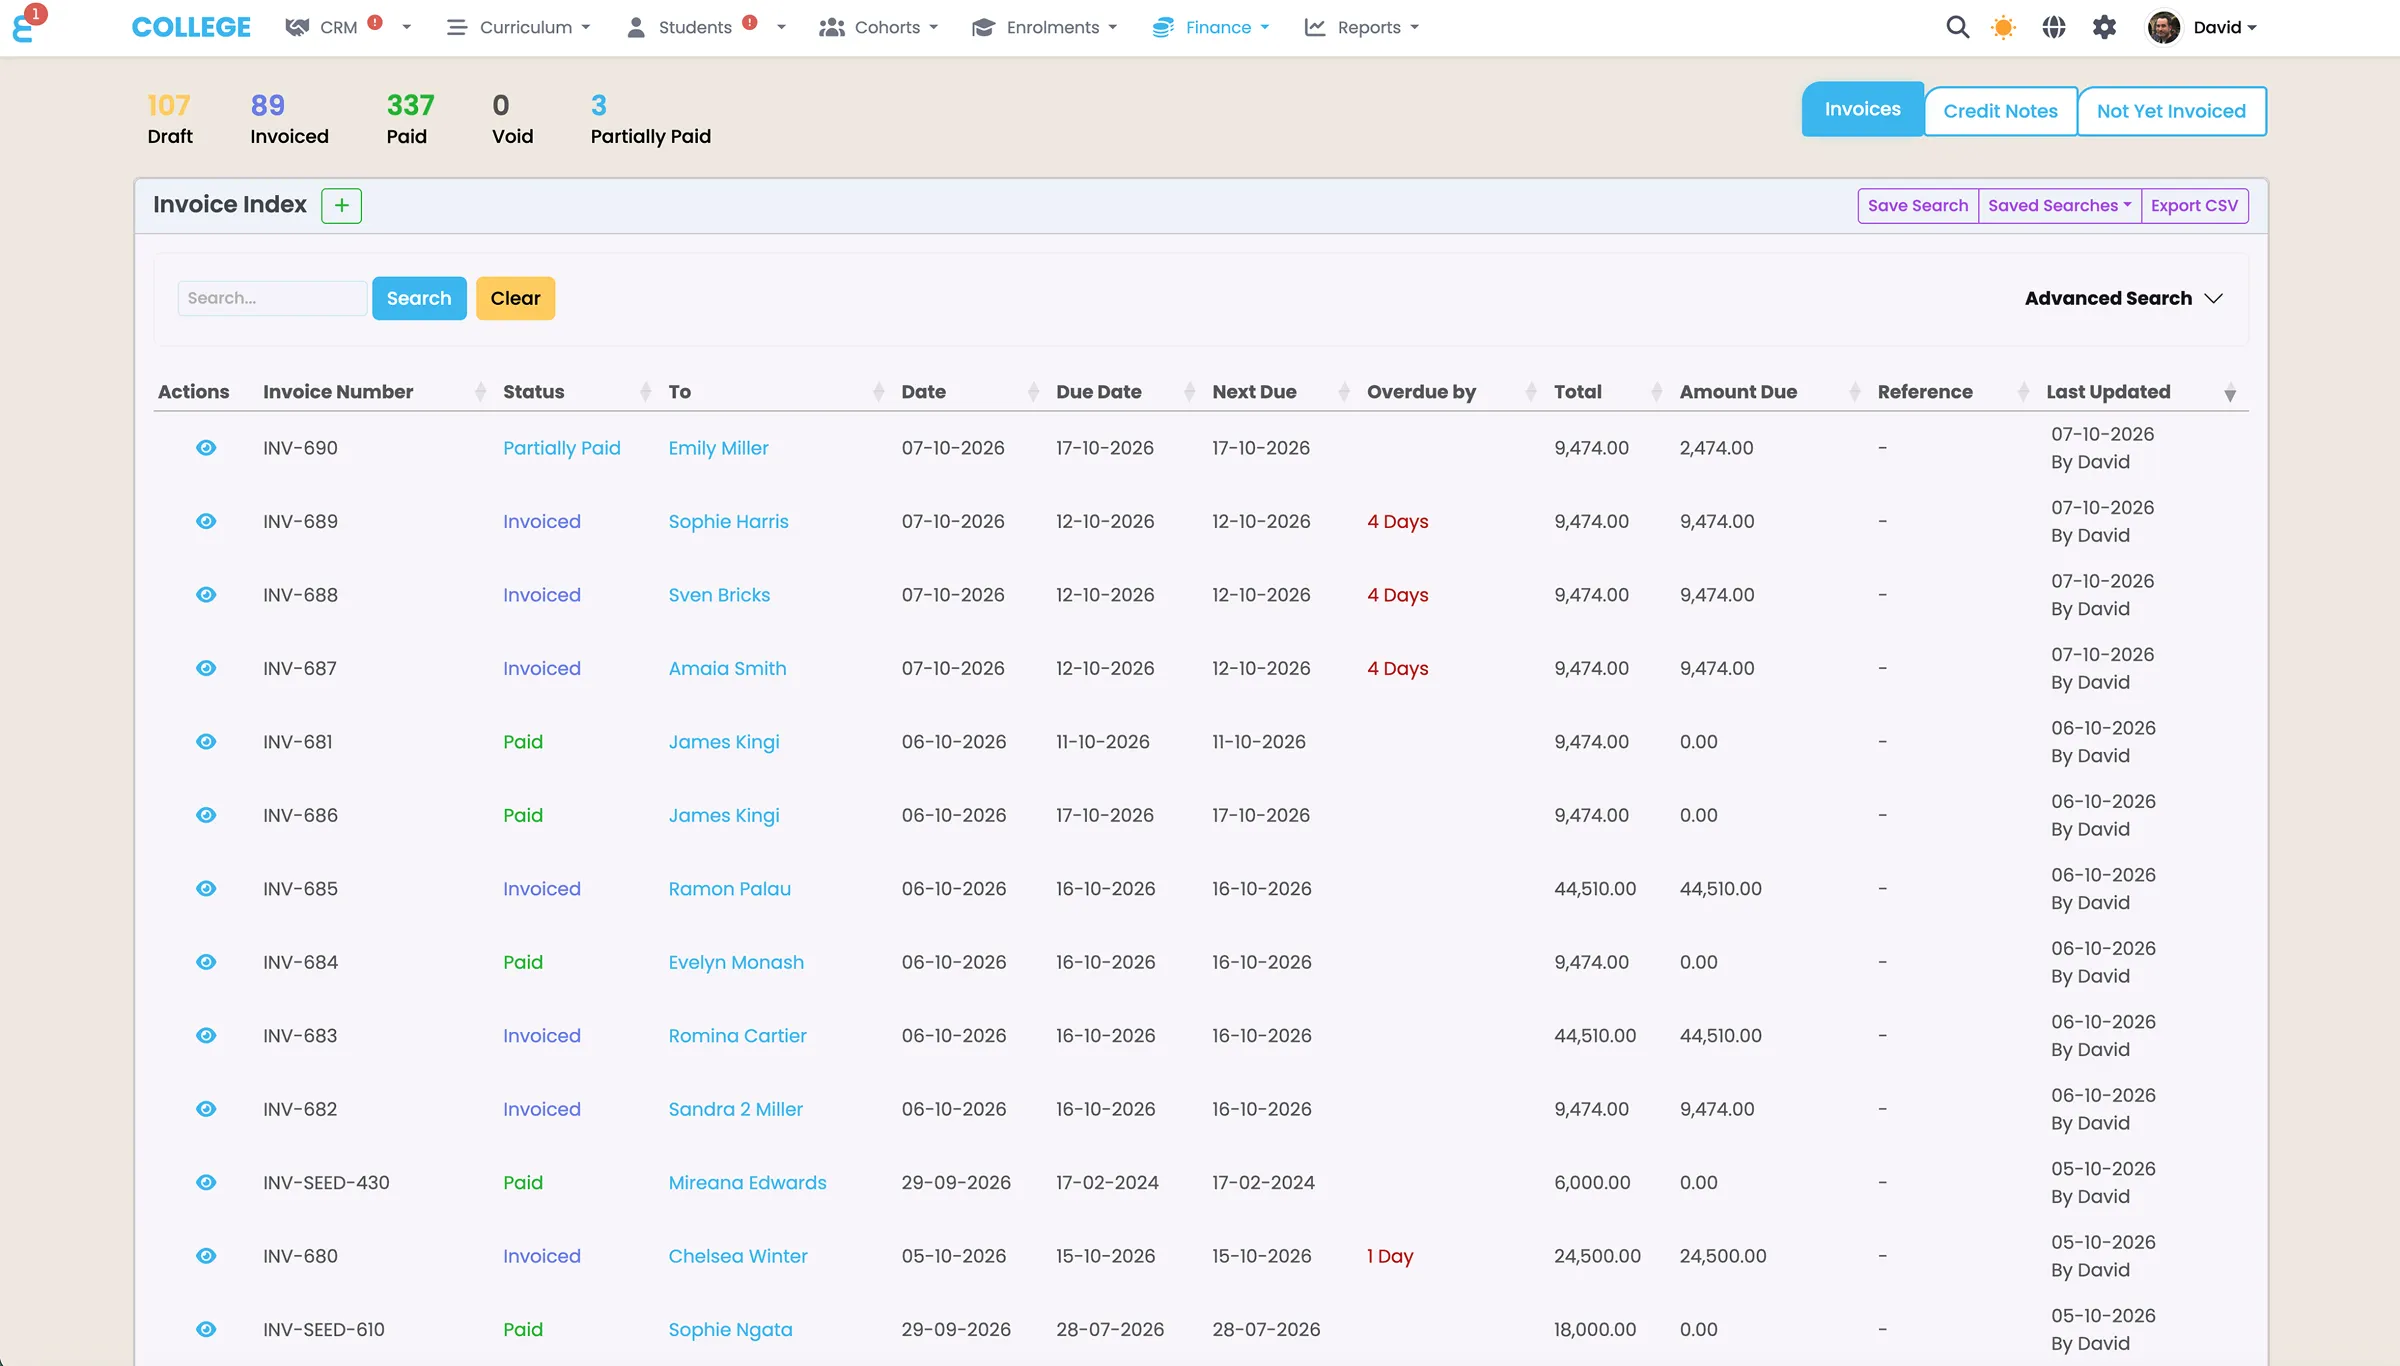Open Ramon Palau's profile link

coord(729,889)
